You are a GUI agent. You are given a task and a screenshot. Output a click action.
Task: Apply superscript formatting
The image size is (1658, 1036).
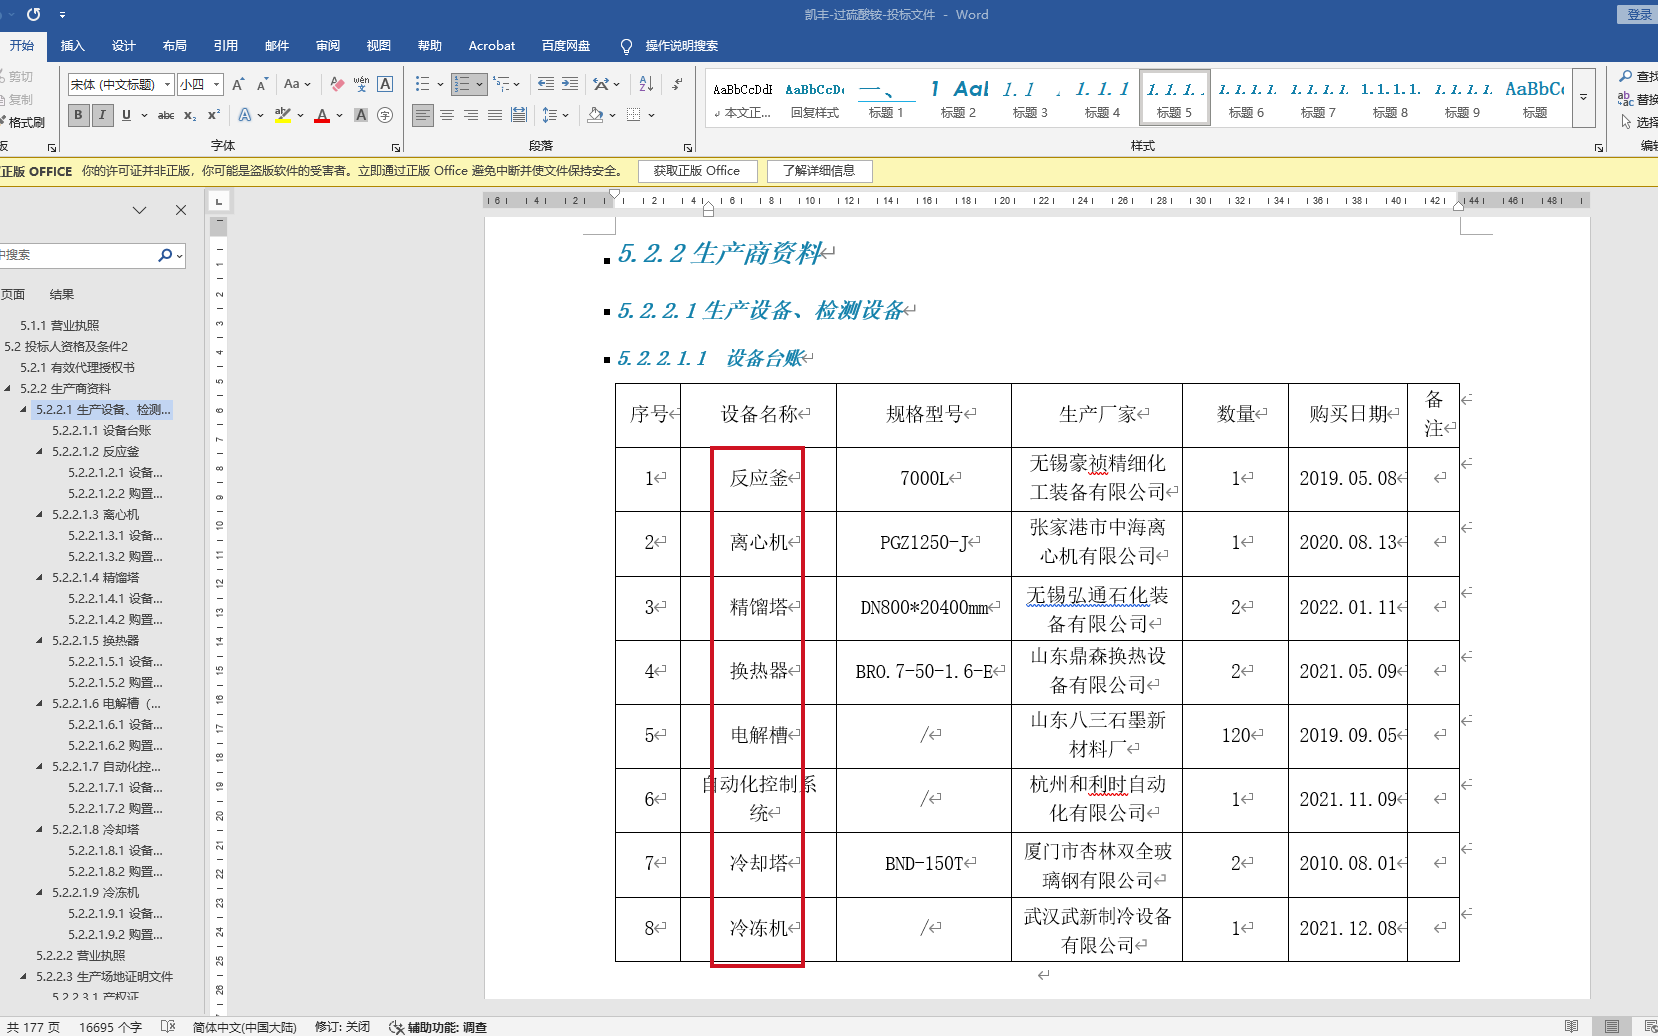coord(214,115)
